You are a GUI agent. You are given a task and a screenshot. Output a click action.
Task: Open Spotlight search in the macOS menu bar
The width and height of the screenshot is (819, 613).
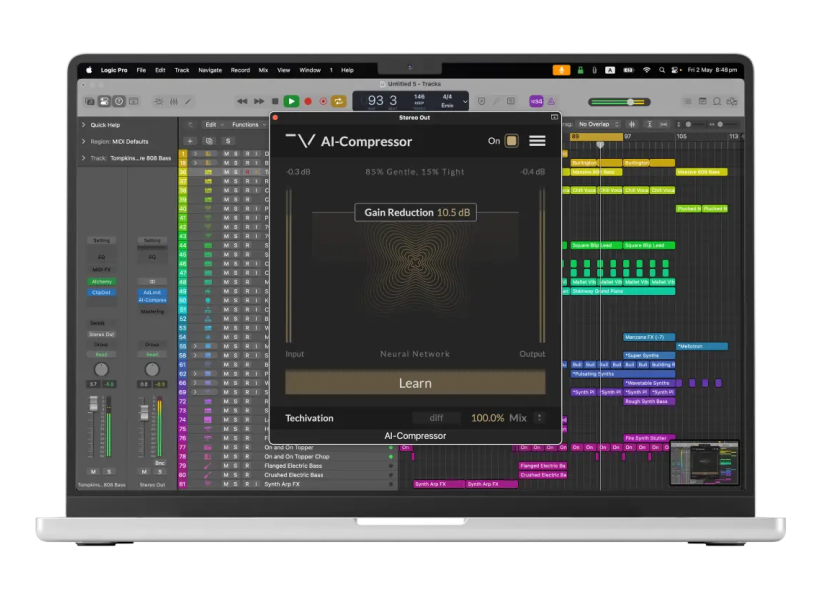tap(662, 70)
